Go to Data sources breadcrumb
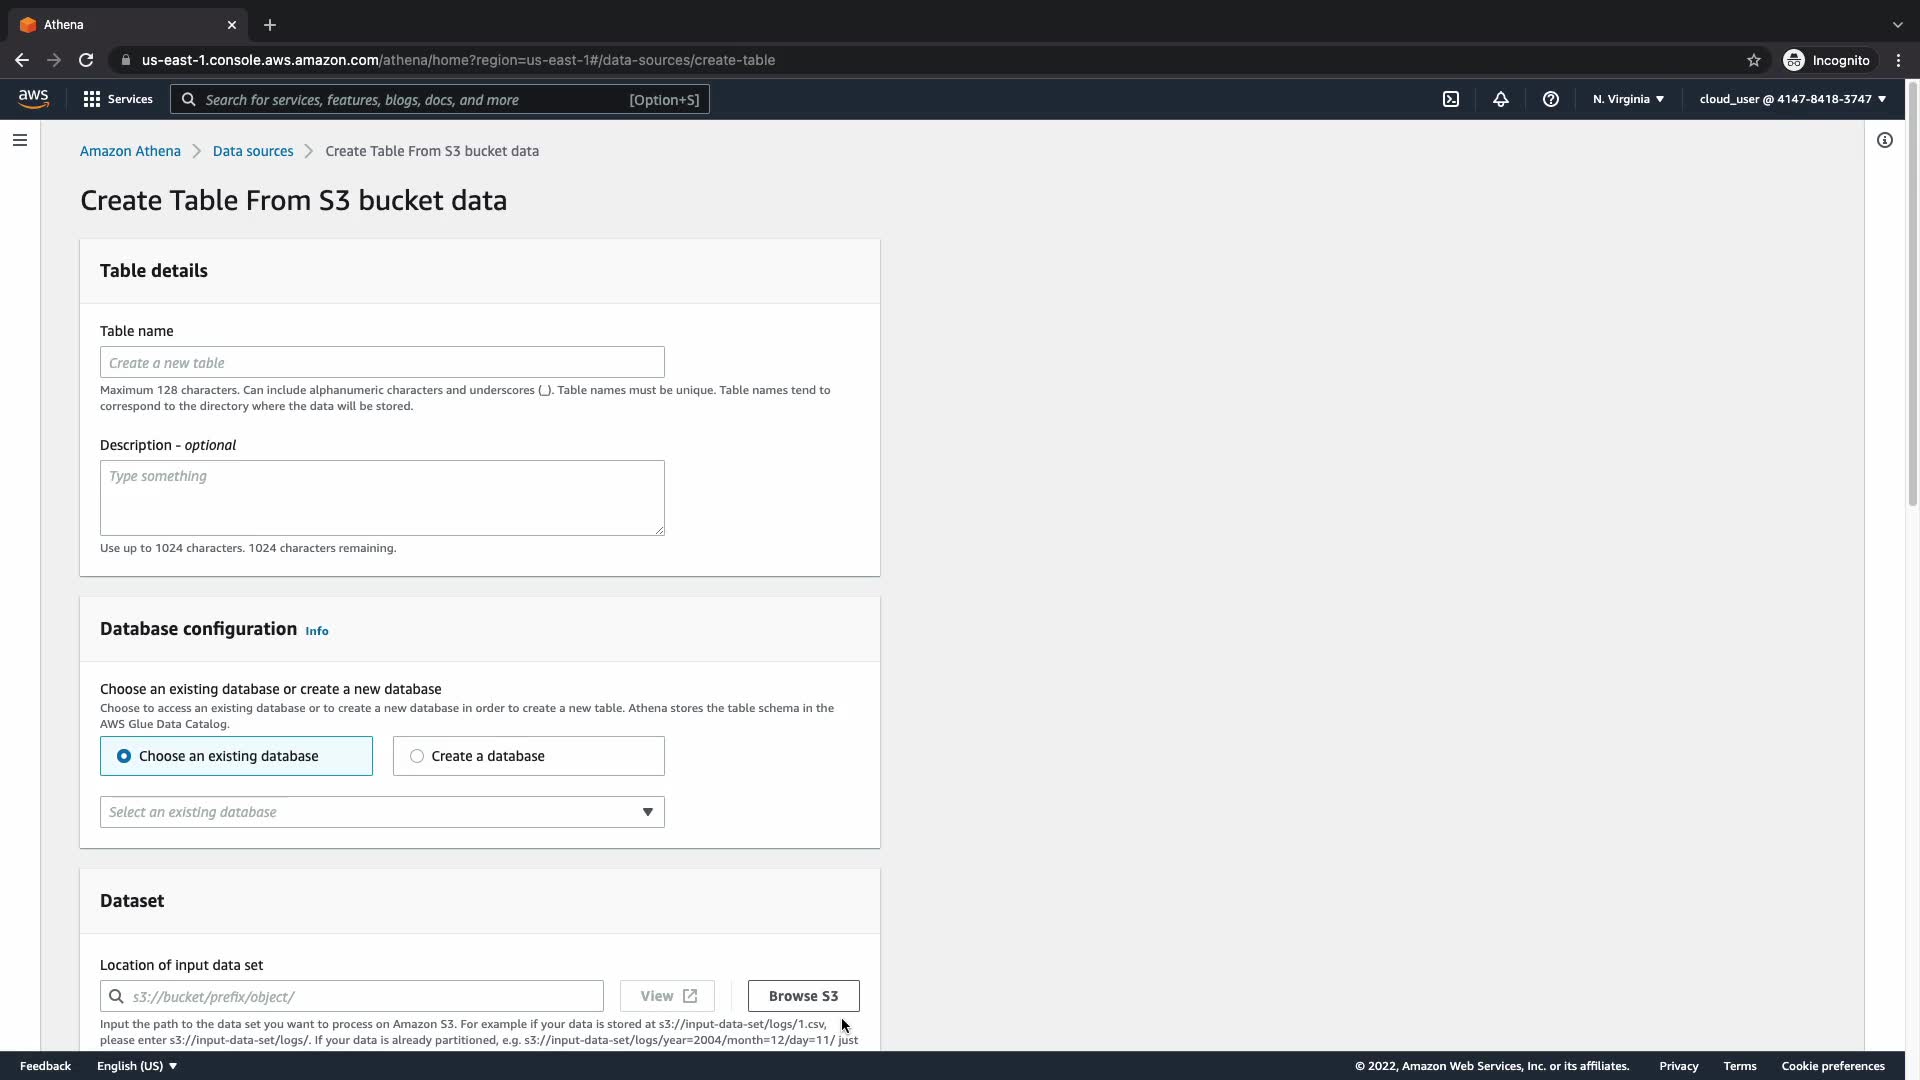This screenshot has width=1920, height=1080. click(253, 151)
